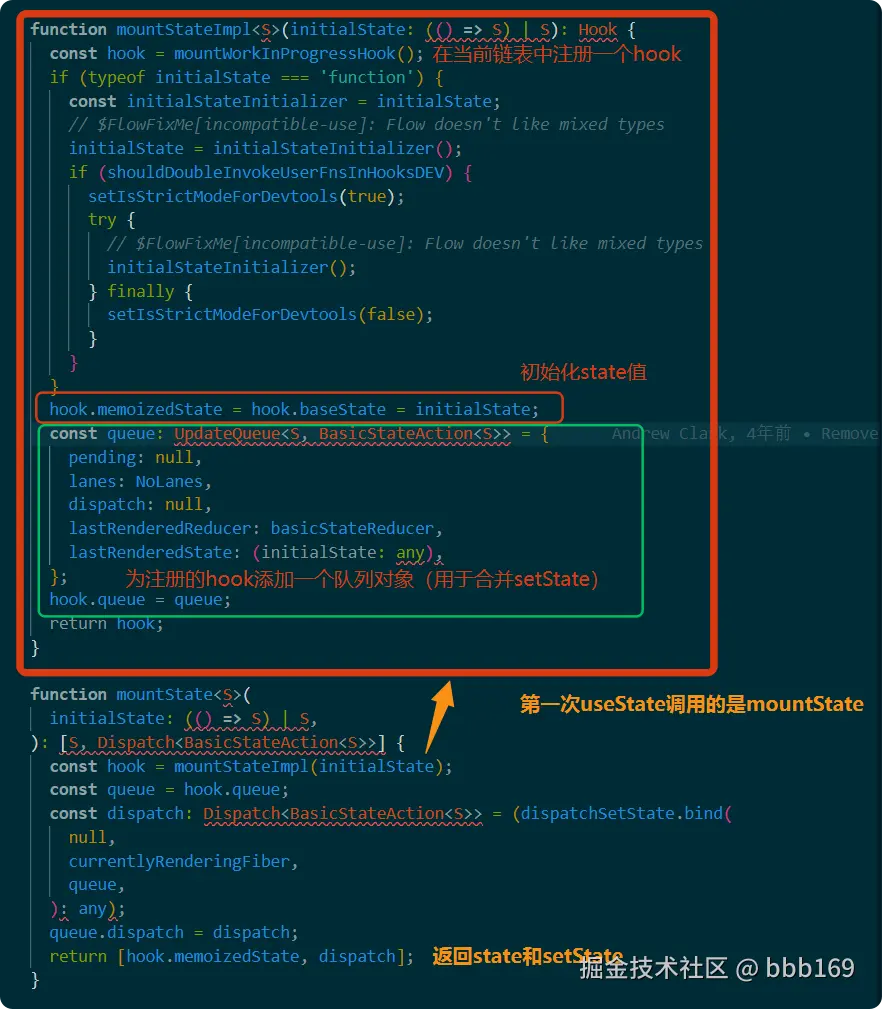The width and height of the screenshot is (882, 1009).
Task: Click the "try {" line
Action: pos(111,220)
